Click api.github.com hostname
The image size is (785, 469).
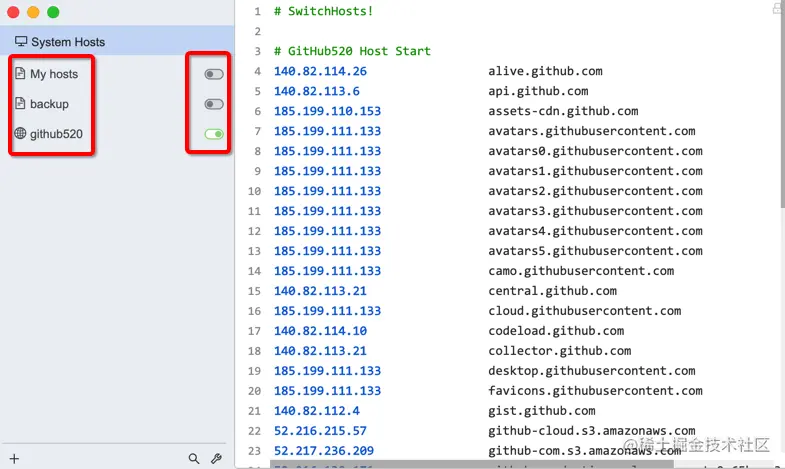[538, 91]
